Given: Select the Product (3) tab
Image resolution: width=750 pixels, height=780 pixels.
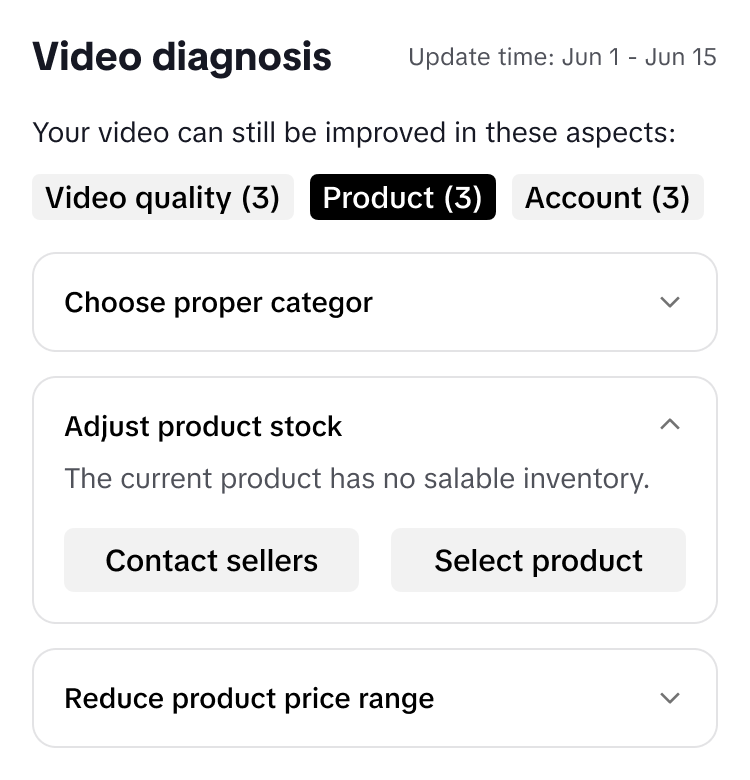Looking at the screenshot, I should (402, 198).
